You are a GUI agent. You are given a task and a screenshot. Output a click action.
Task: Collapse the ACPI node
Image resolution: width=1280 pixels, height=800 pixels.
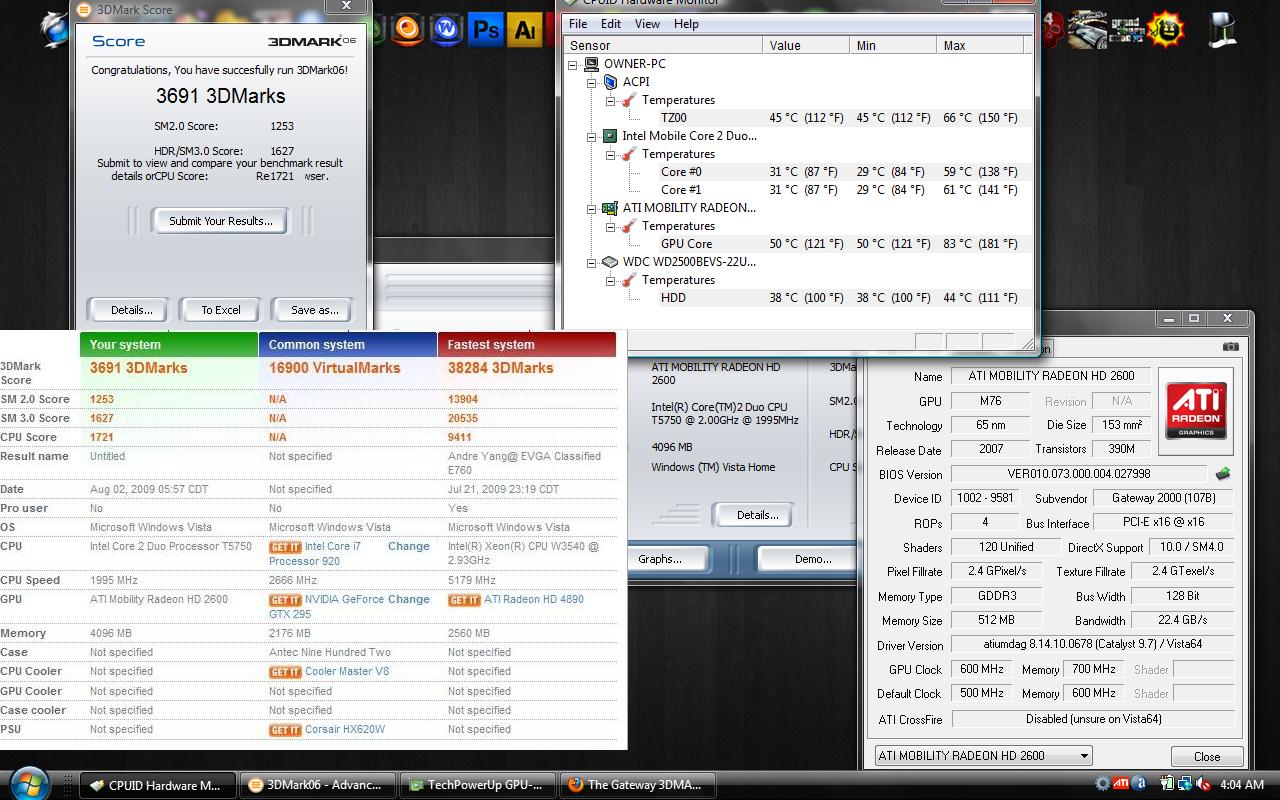[592, 82]
